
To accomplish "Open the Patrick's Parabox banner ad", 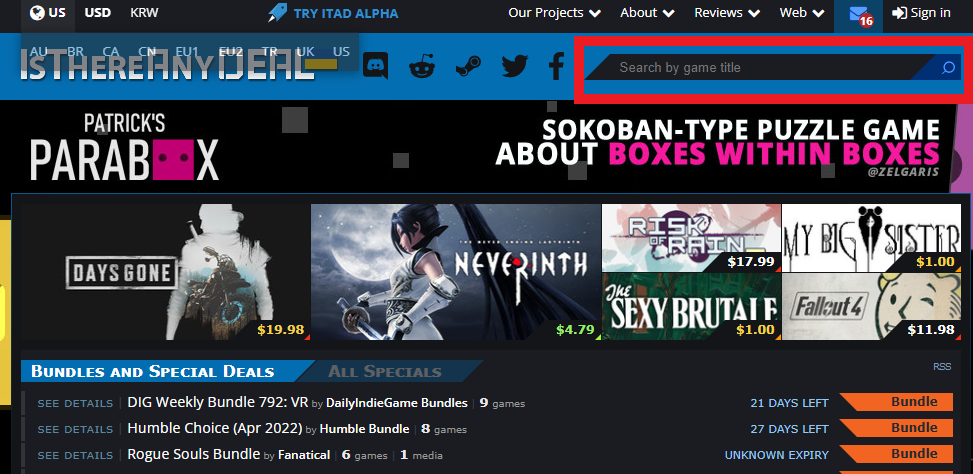I will tap(485, 148).
